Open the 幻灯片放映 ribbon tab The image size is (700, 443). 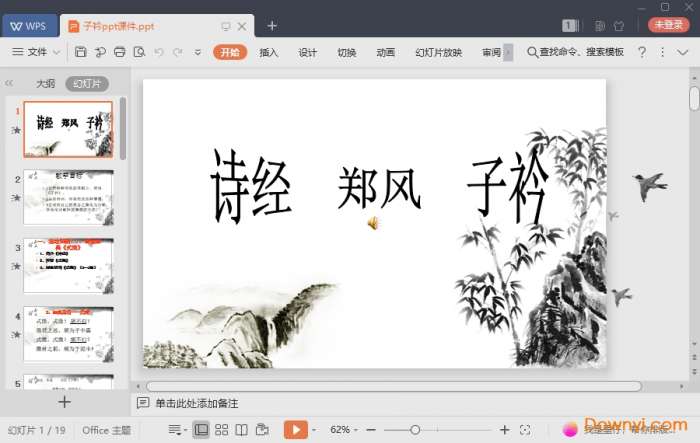(438, 52)
